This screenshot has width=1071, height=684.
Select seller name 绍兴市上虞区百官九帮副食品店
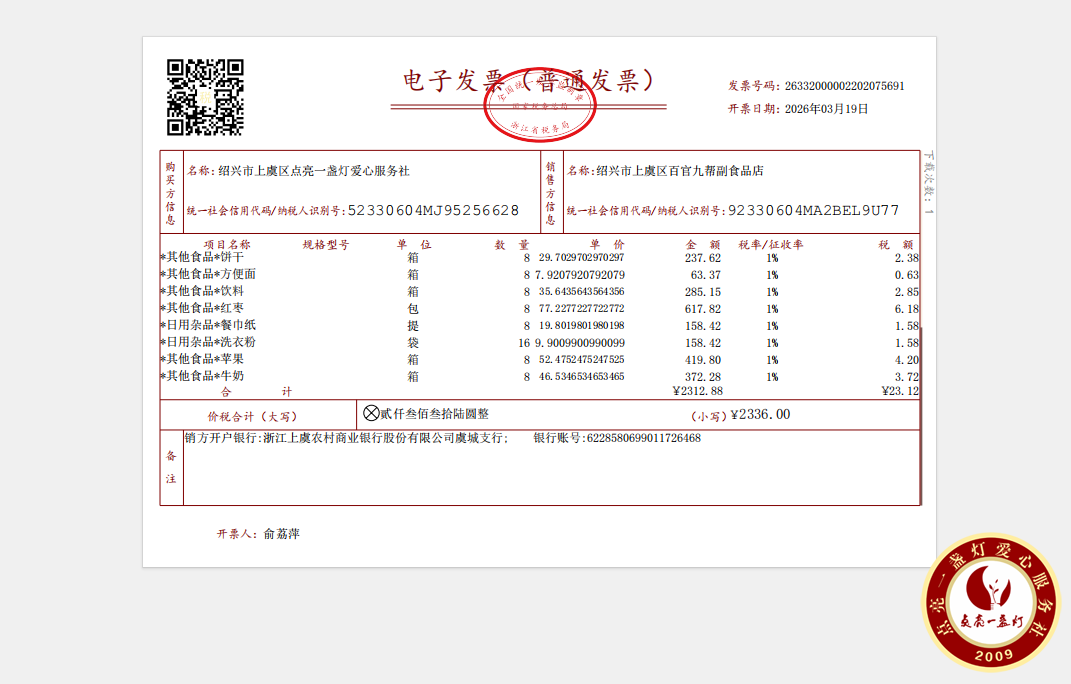(x=679, y=171)
